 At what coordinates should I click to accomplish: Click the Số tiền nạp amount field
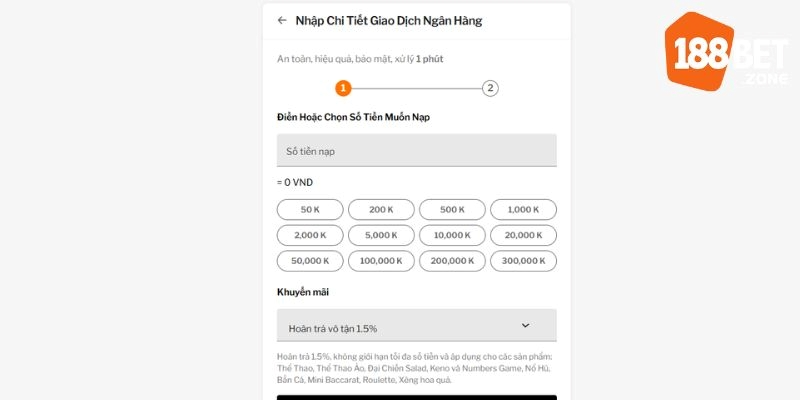tap(416, 151)
